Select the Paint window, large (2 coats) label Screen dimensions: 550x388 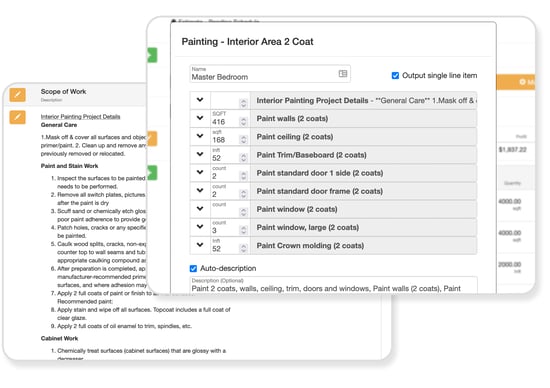point(308,227)
